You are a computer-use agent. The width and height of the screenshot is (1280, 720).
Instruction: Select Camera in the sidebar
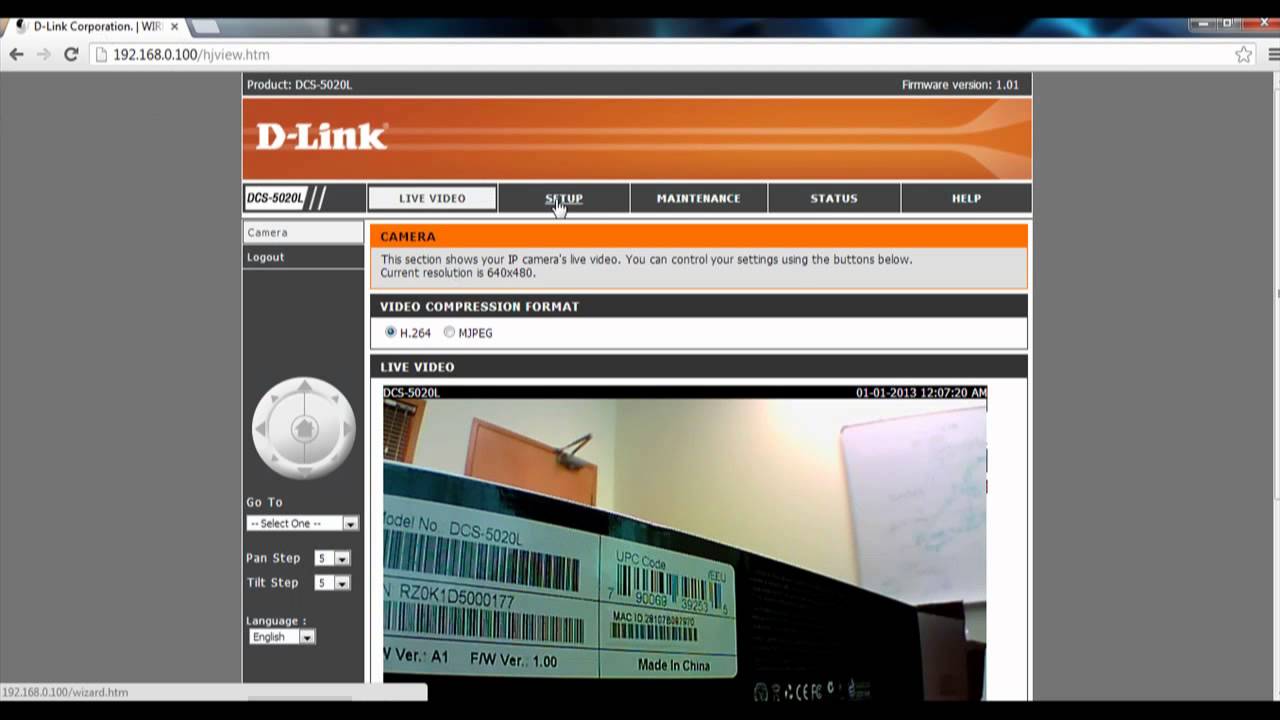[303, 232]
